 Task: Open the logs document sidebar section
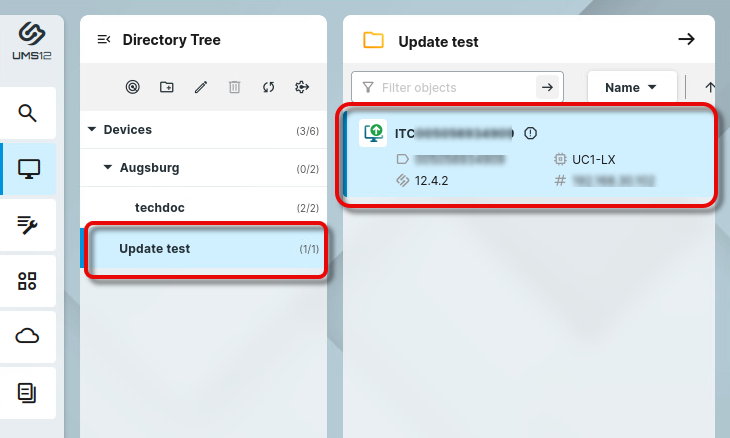(27, 393)
